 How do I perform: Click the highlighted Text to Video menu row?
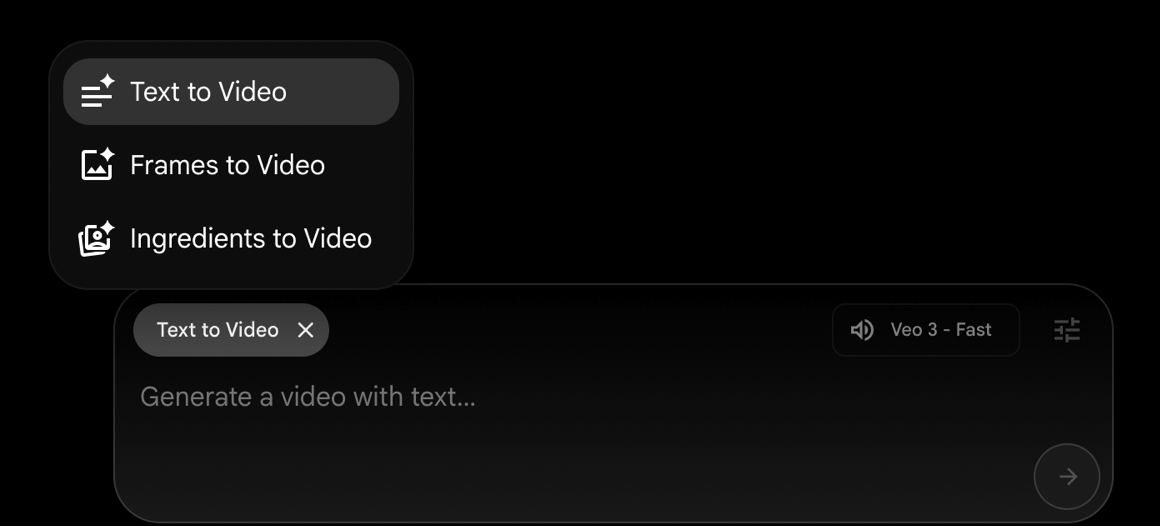(231, 92)
